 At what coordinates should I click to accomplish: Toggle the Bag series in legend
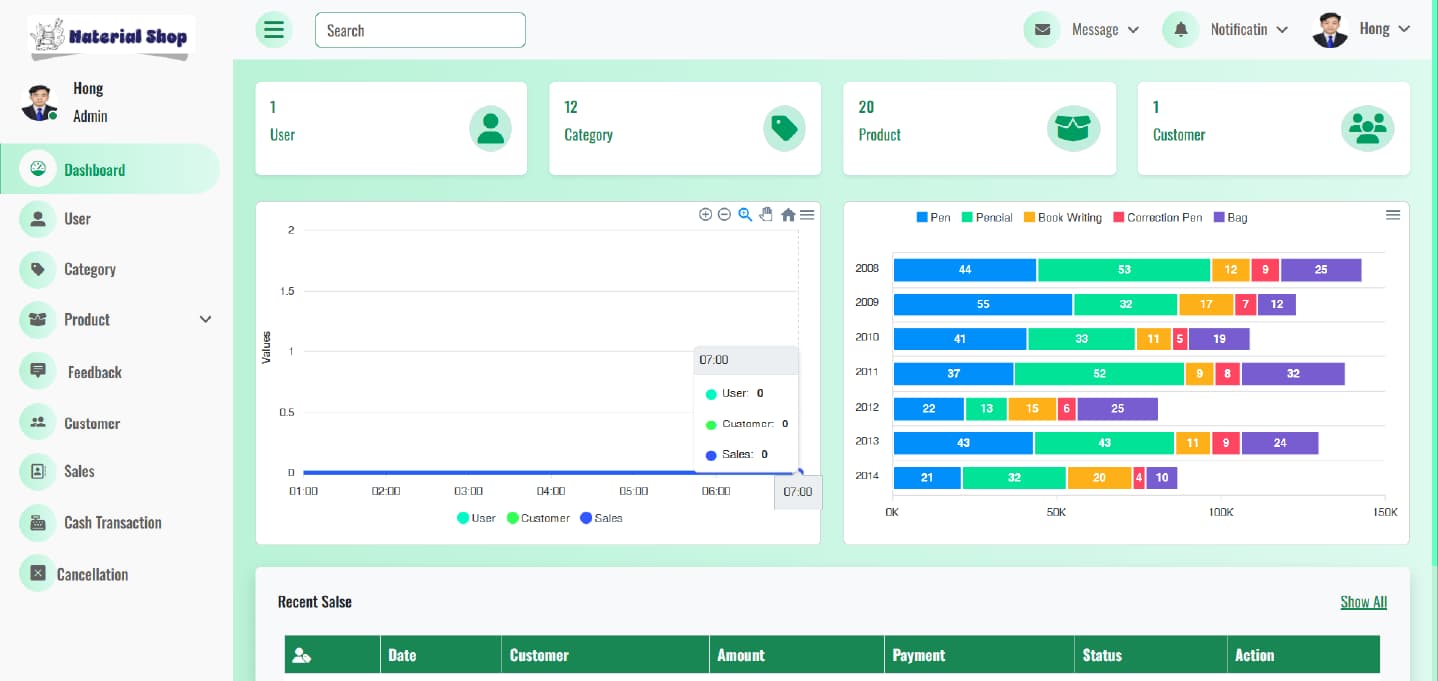coord(1231,217)
